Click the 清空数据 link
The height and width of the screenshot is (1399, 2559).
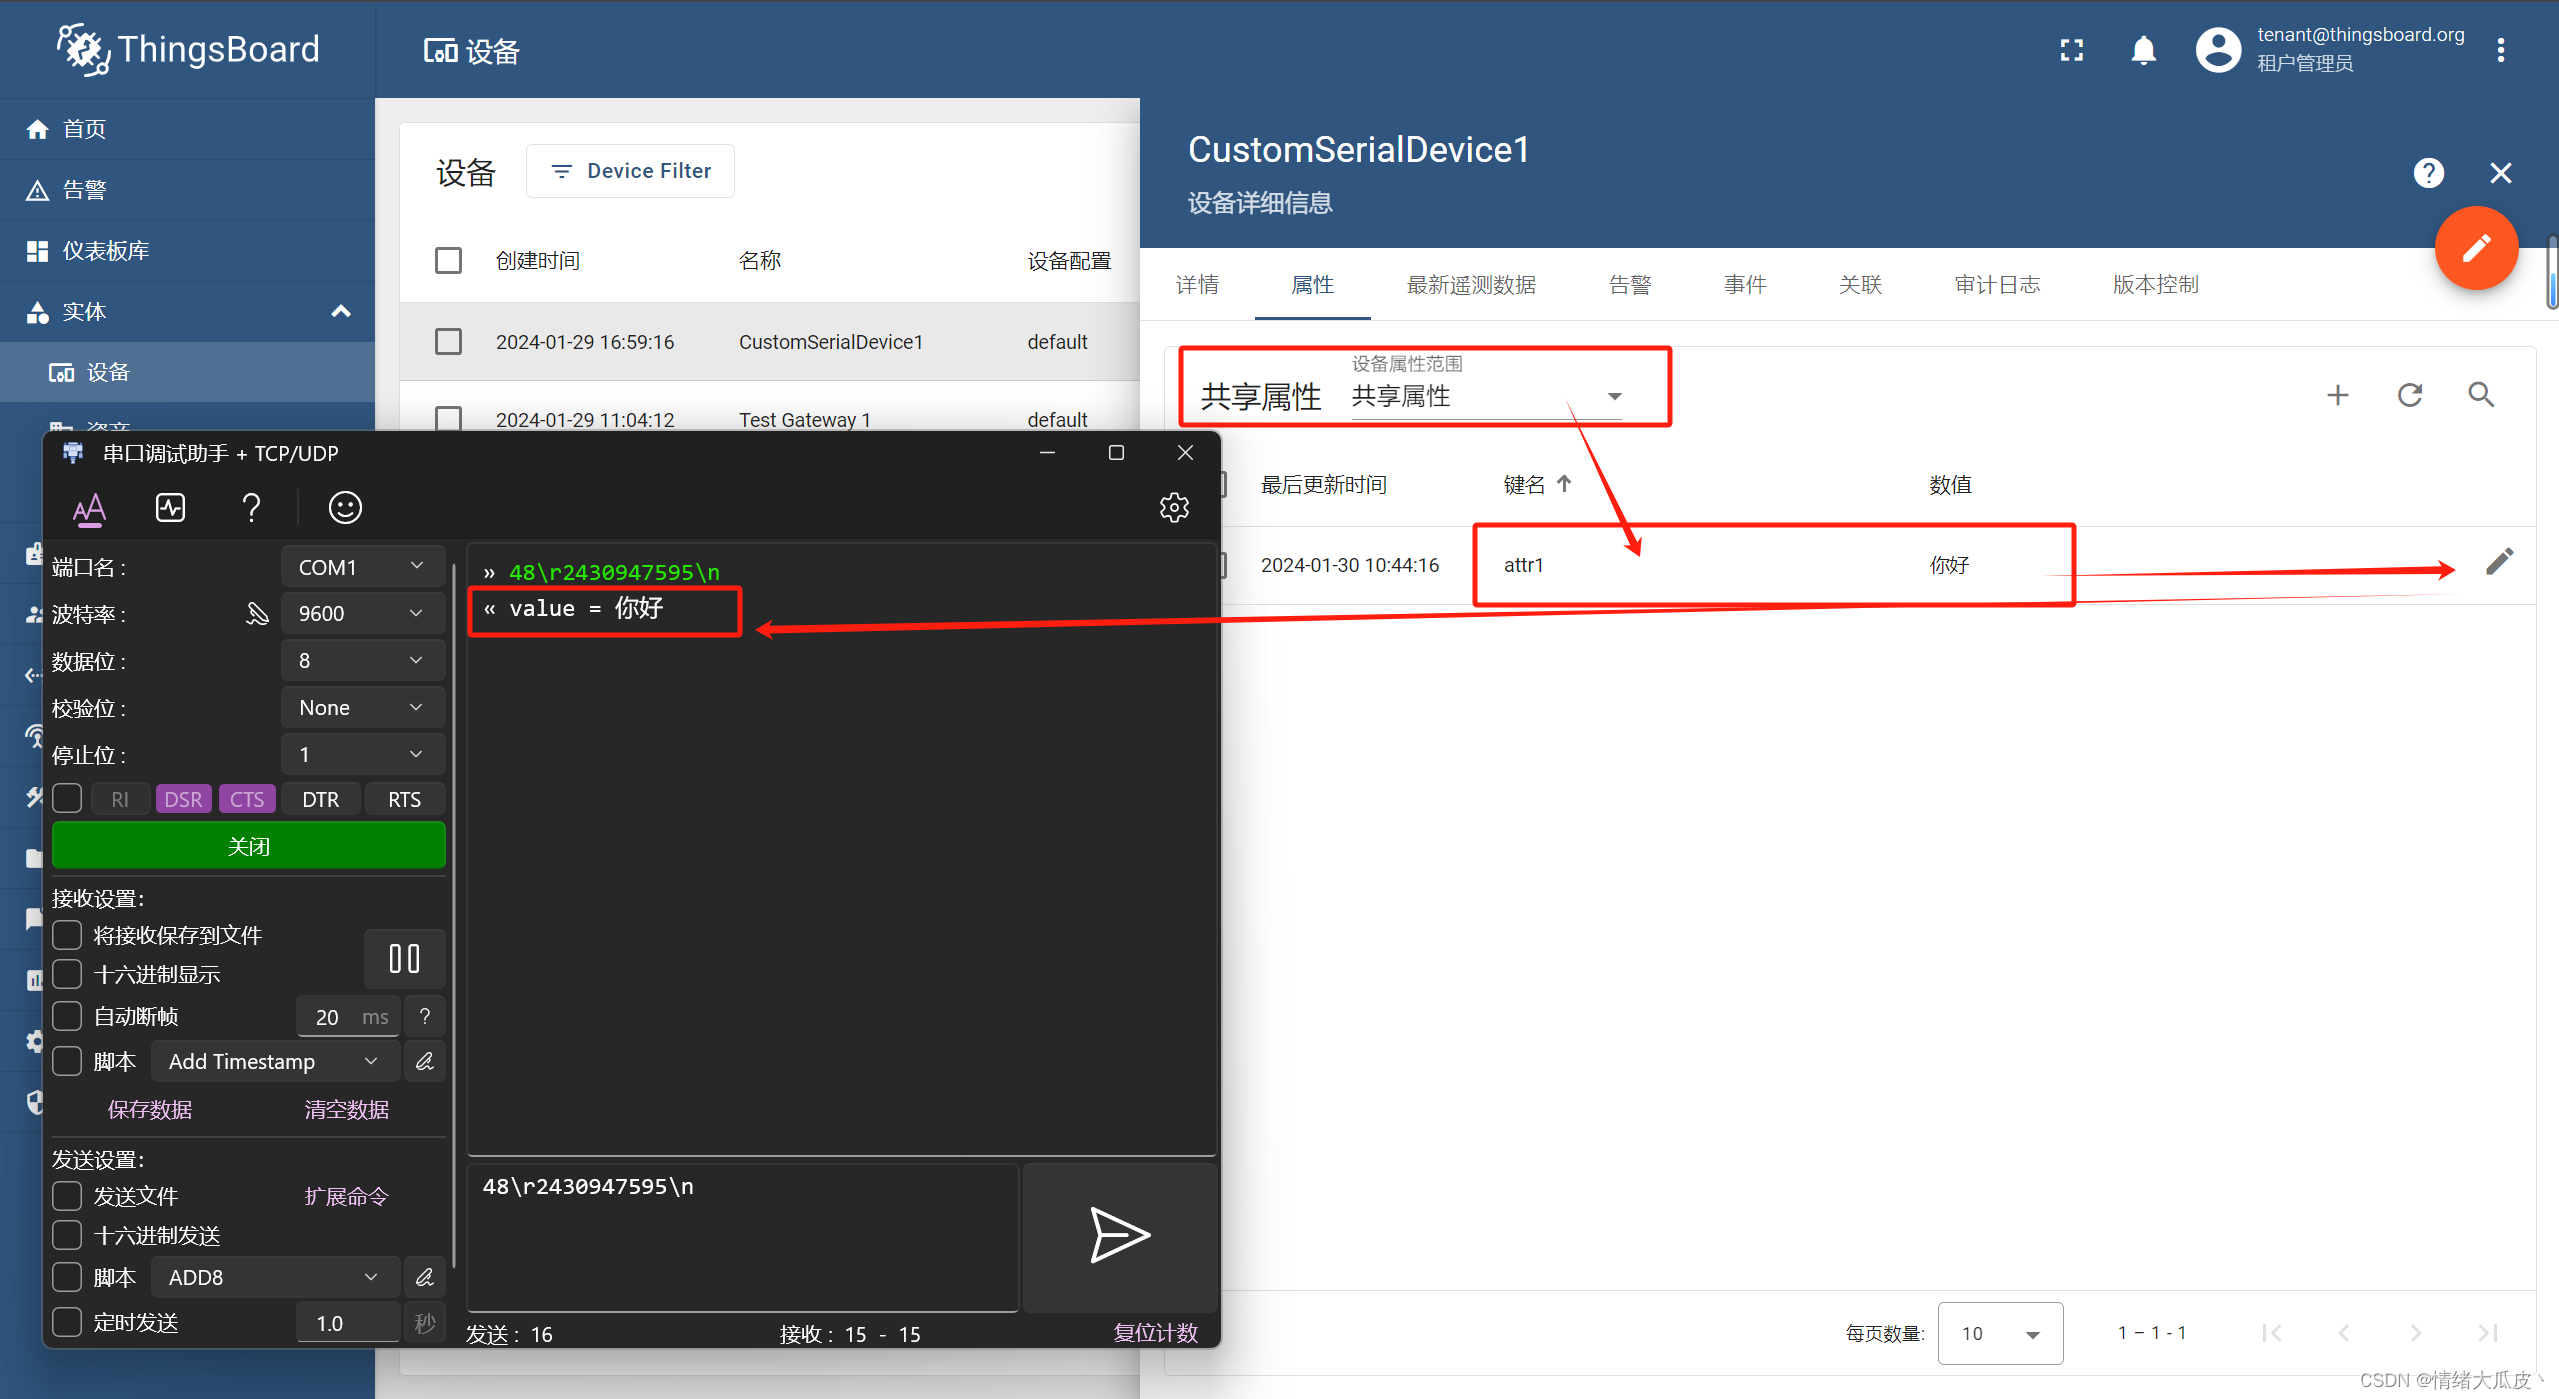point(346,1109)
